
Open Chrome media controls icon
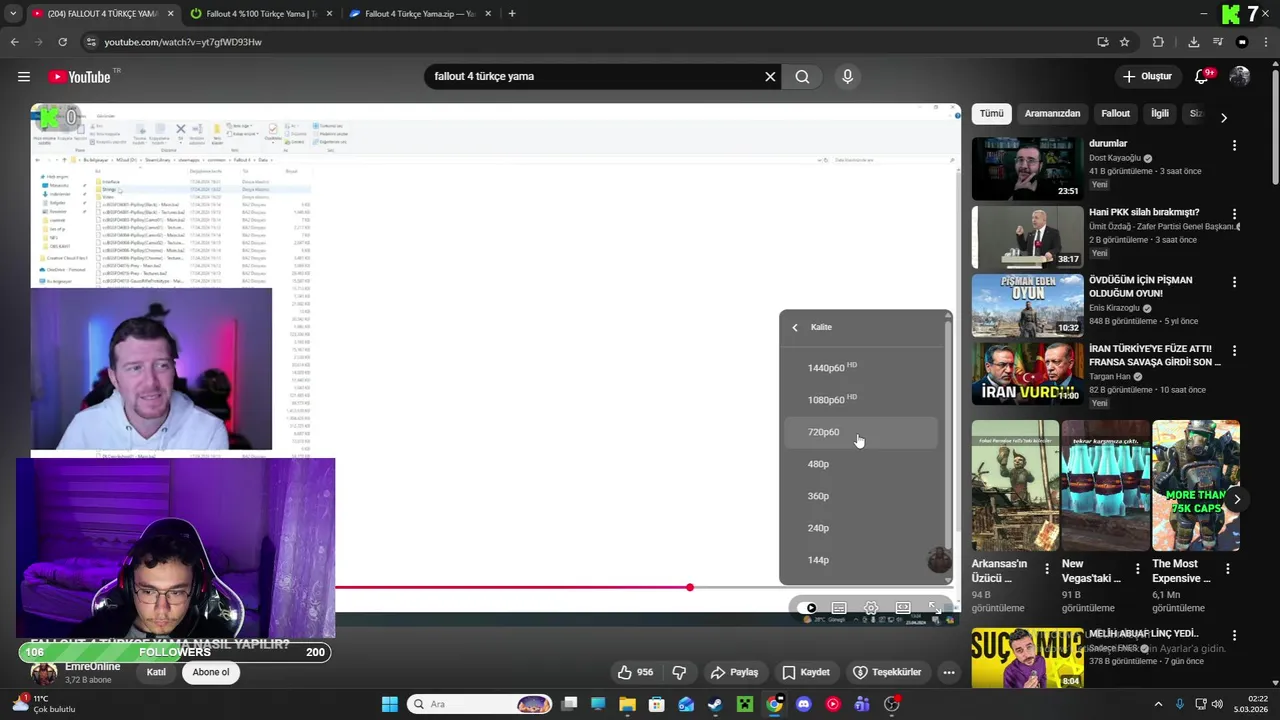click(x=1217, y=42)
